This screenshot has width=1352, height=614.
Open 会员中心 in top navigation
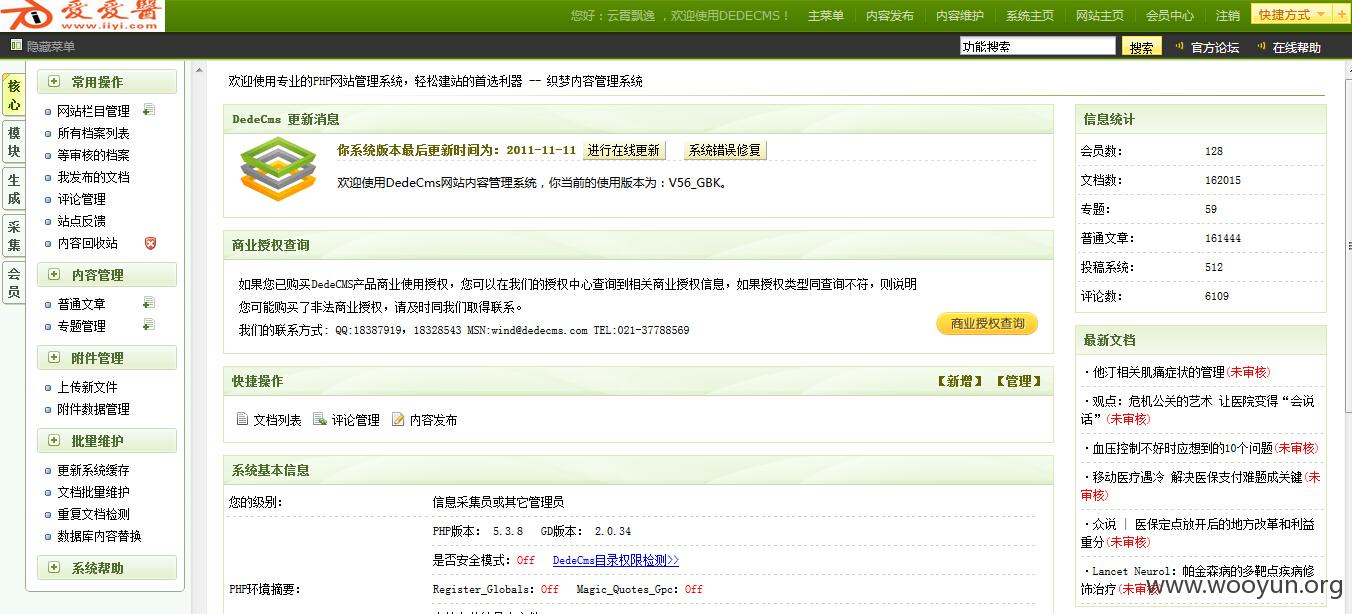1170,16
